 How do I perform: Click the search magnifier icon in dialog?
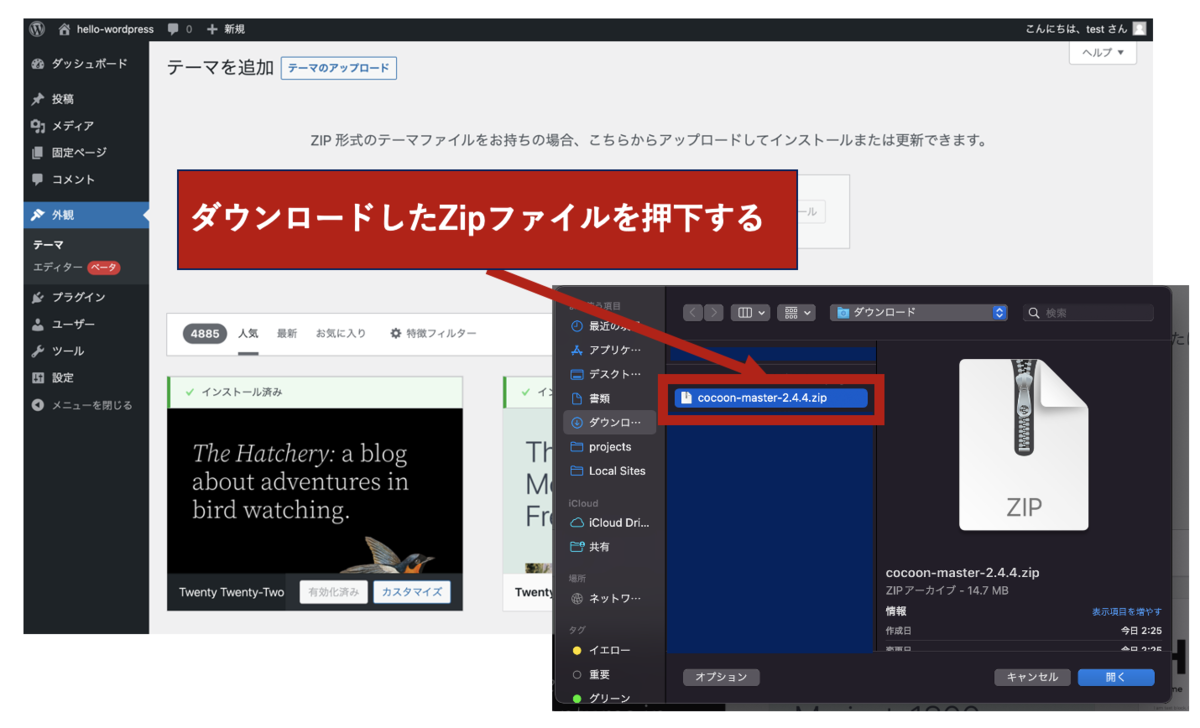coord(1034,313)
